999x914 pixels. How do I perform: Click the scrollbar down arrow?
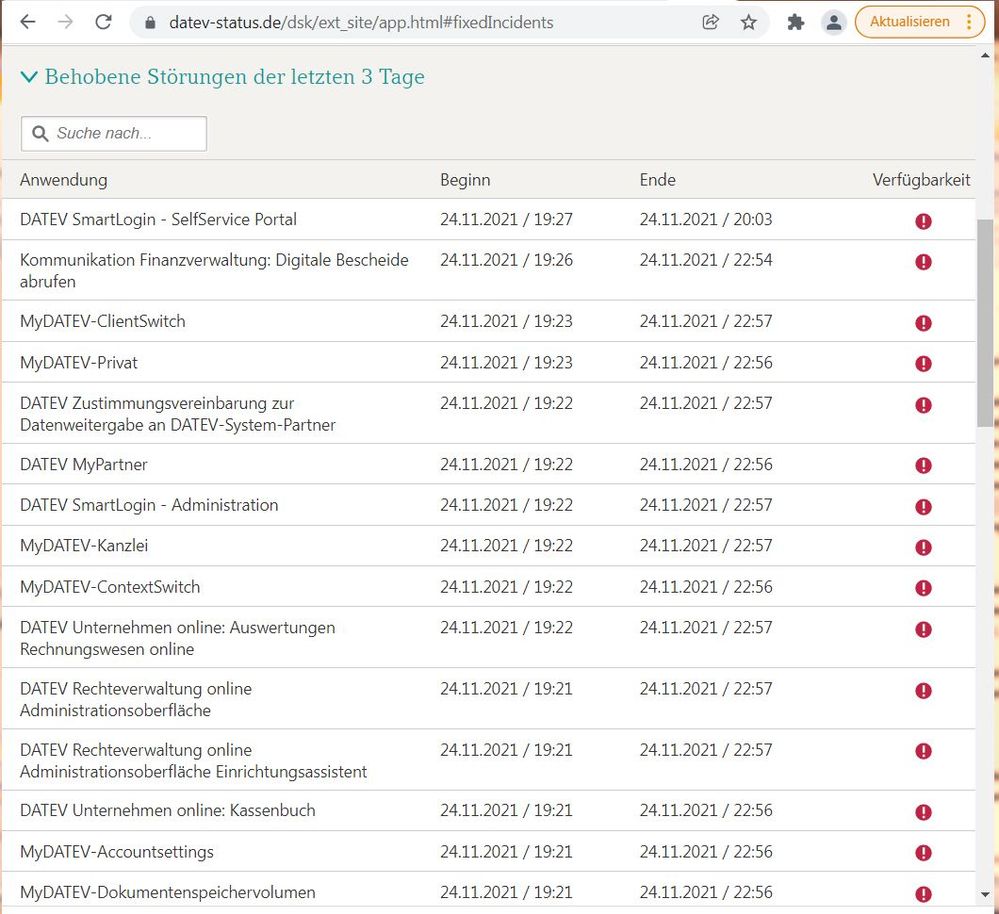pyautogui.click(x=985, y=896)
